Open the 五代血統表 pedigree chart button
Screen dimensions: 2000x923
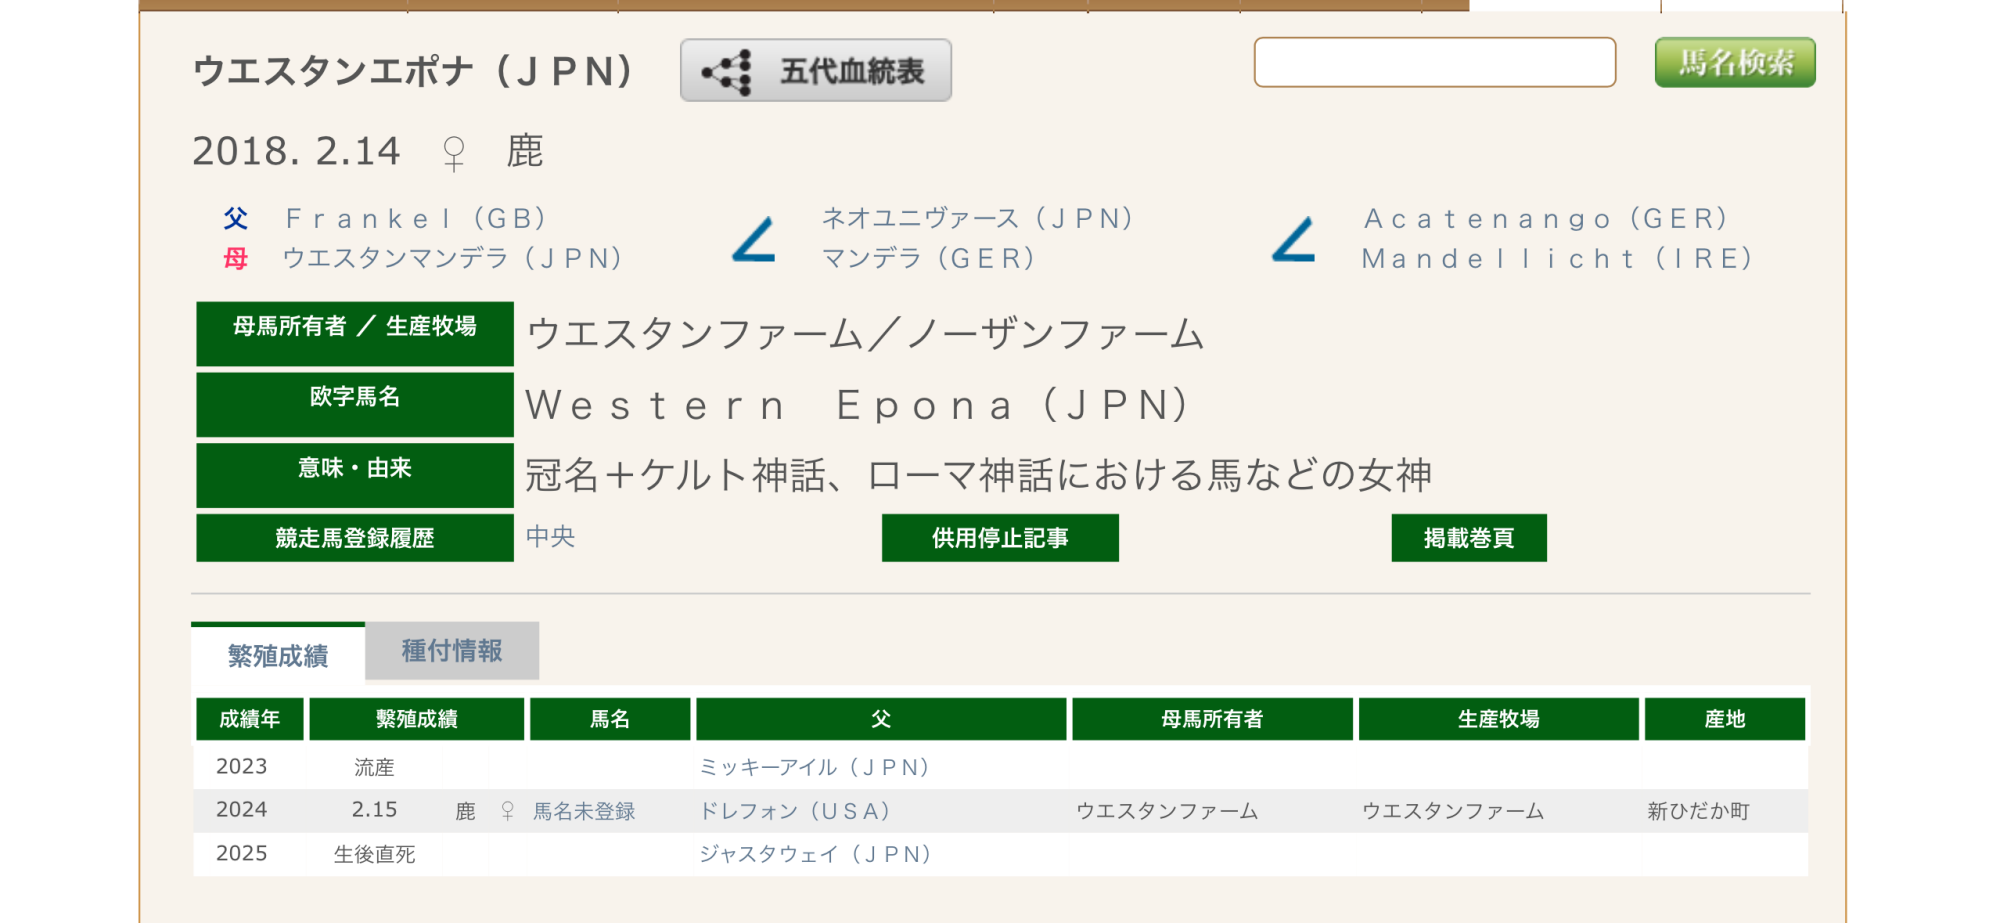tap(815, 70)
